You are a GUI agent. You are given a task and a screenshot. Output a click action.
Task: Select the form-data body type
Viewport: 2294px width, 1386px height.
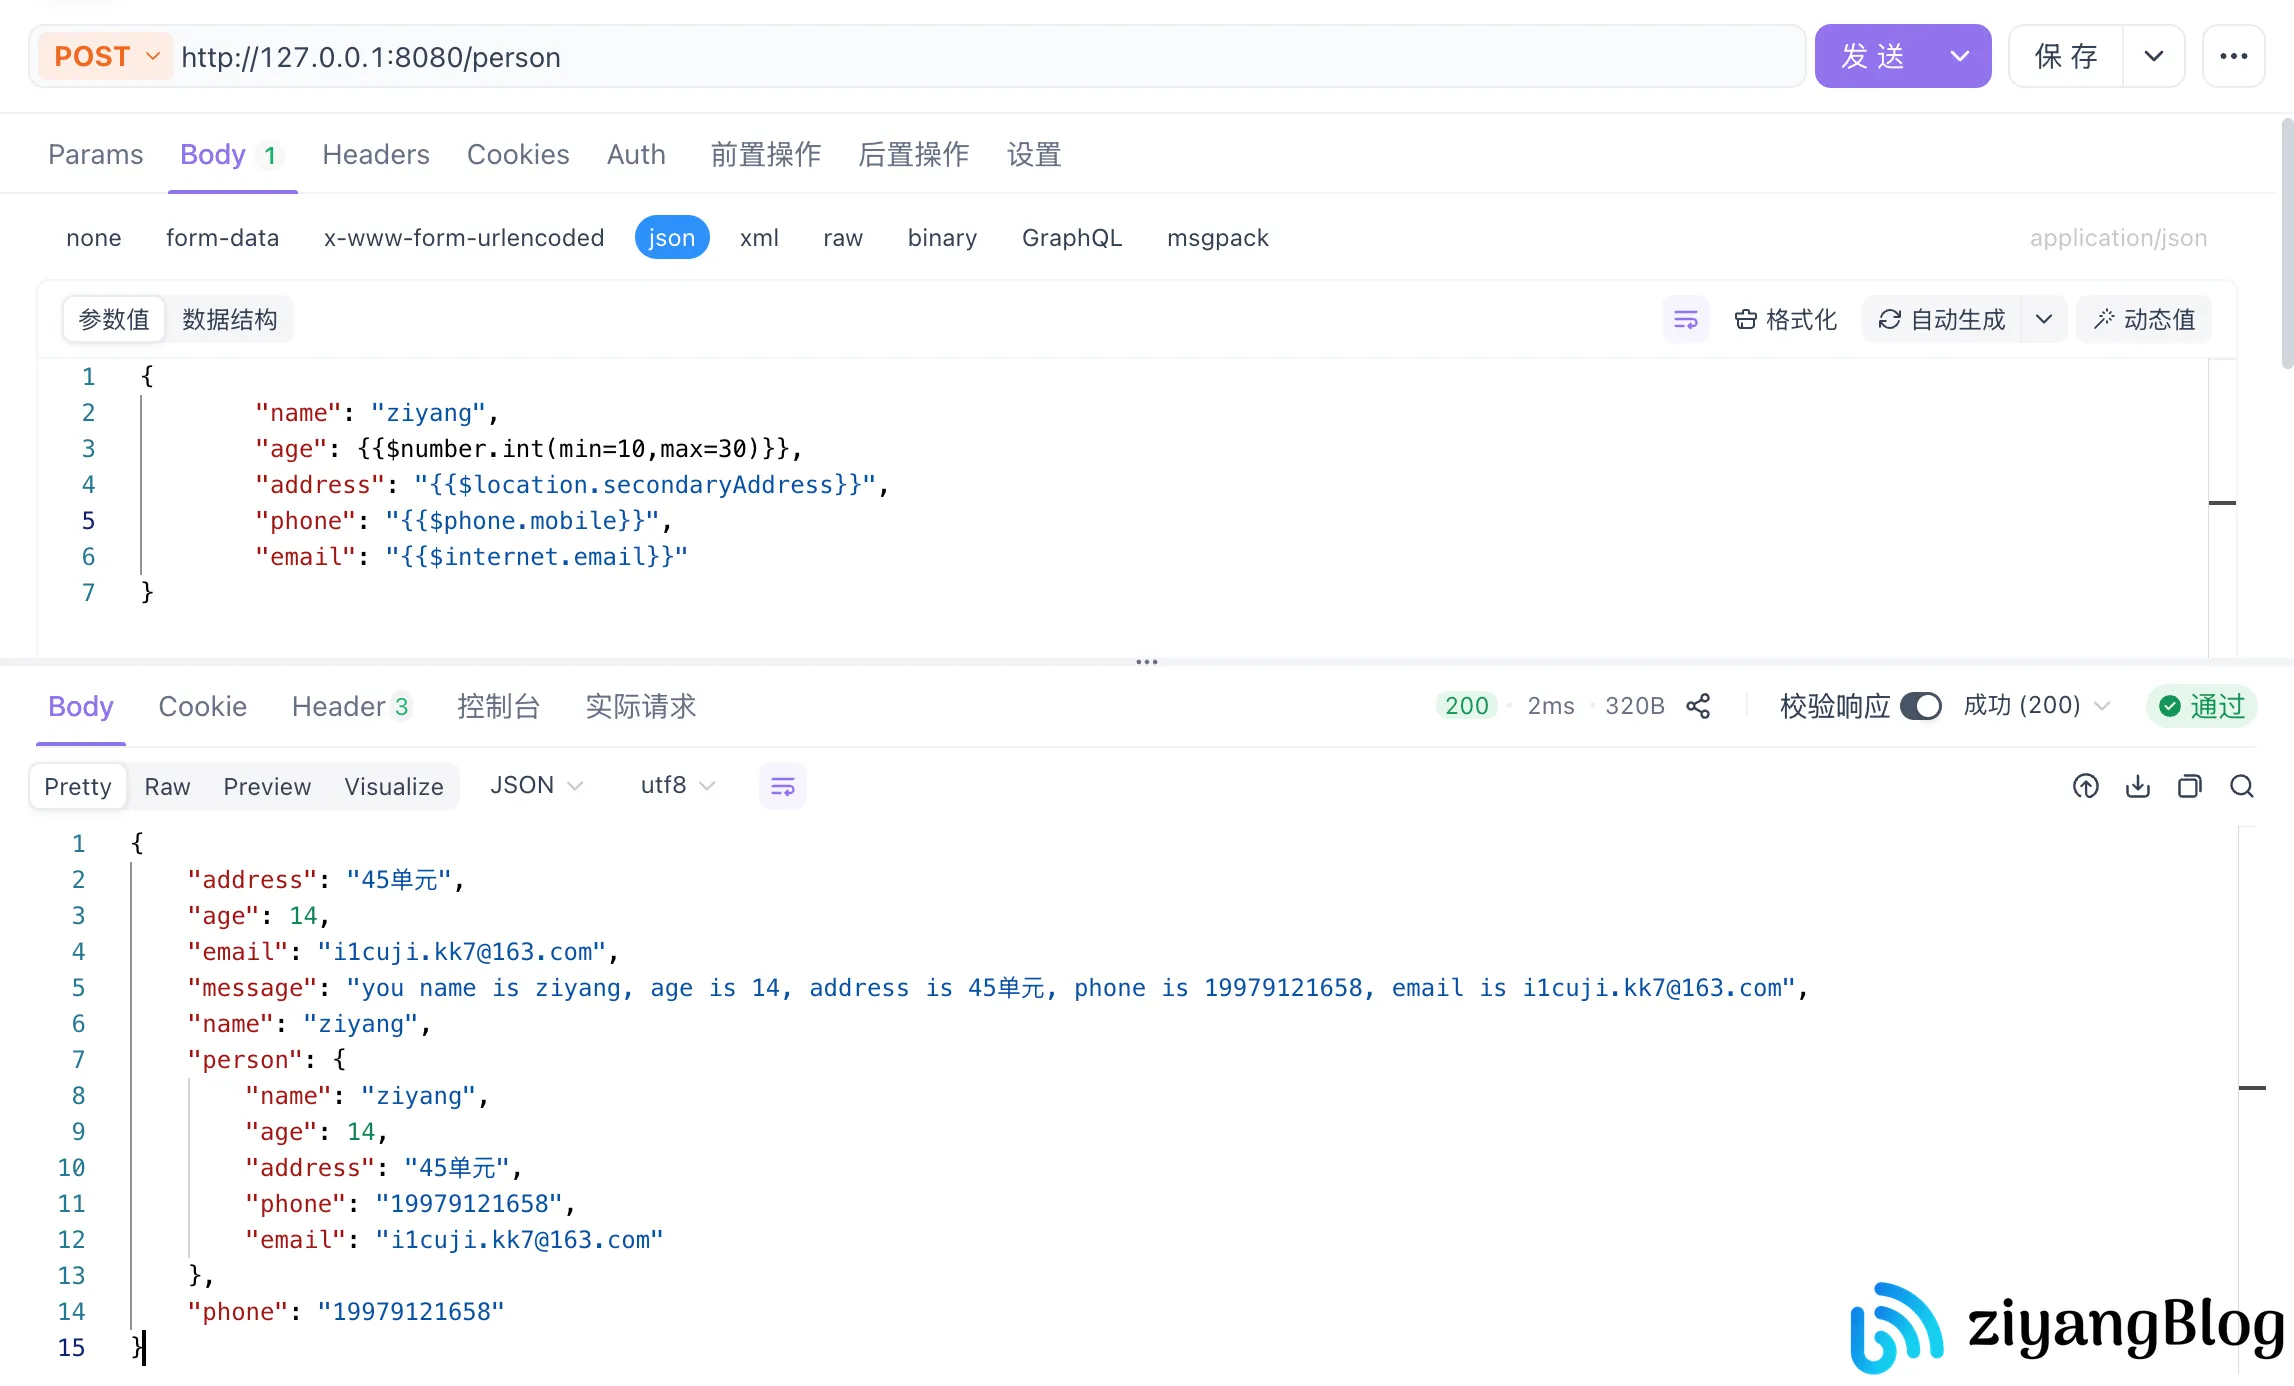[222, 238]
